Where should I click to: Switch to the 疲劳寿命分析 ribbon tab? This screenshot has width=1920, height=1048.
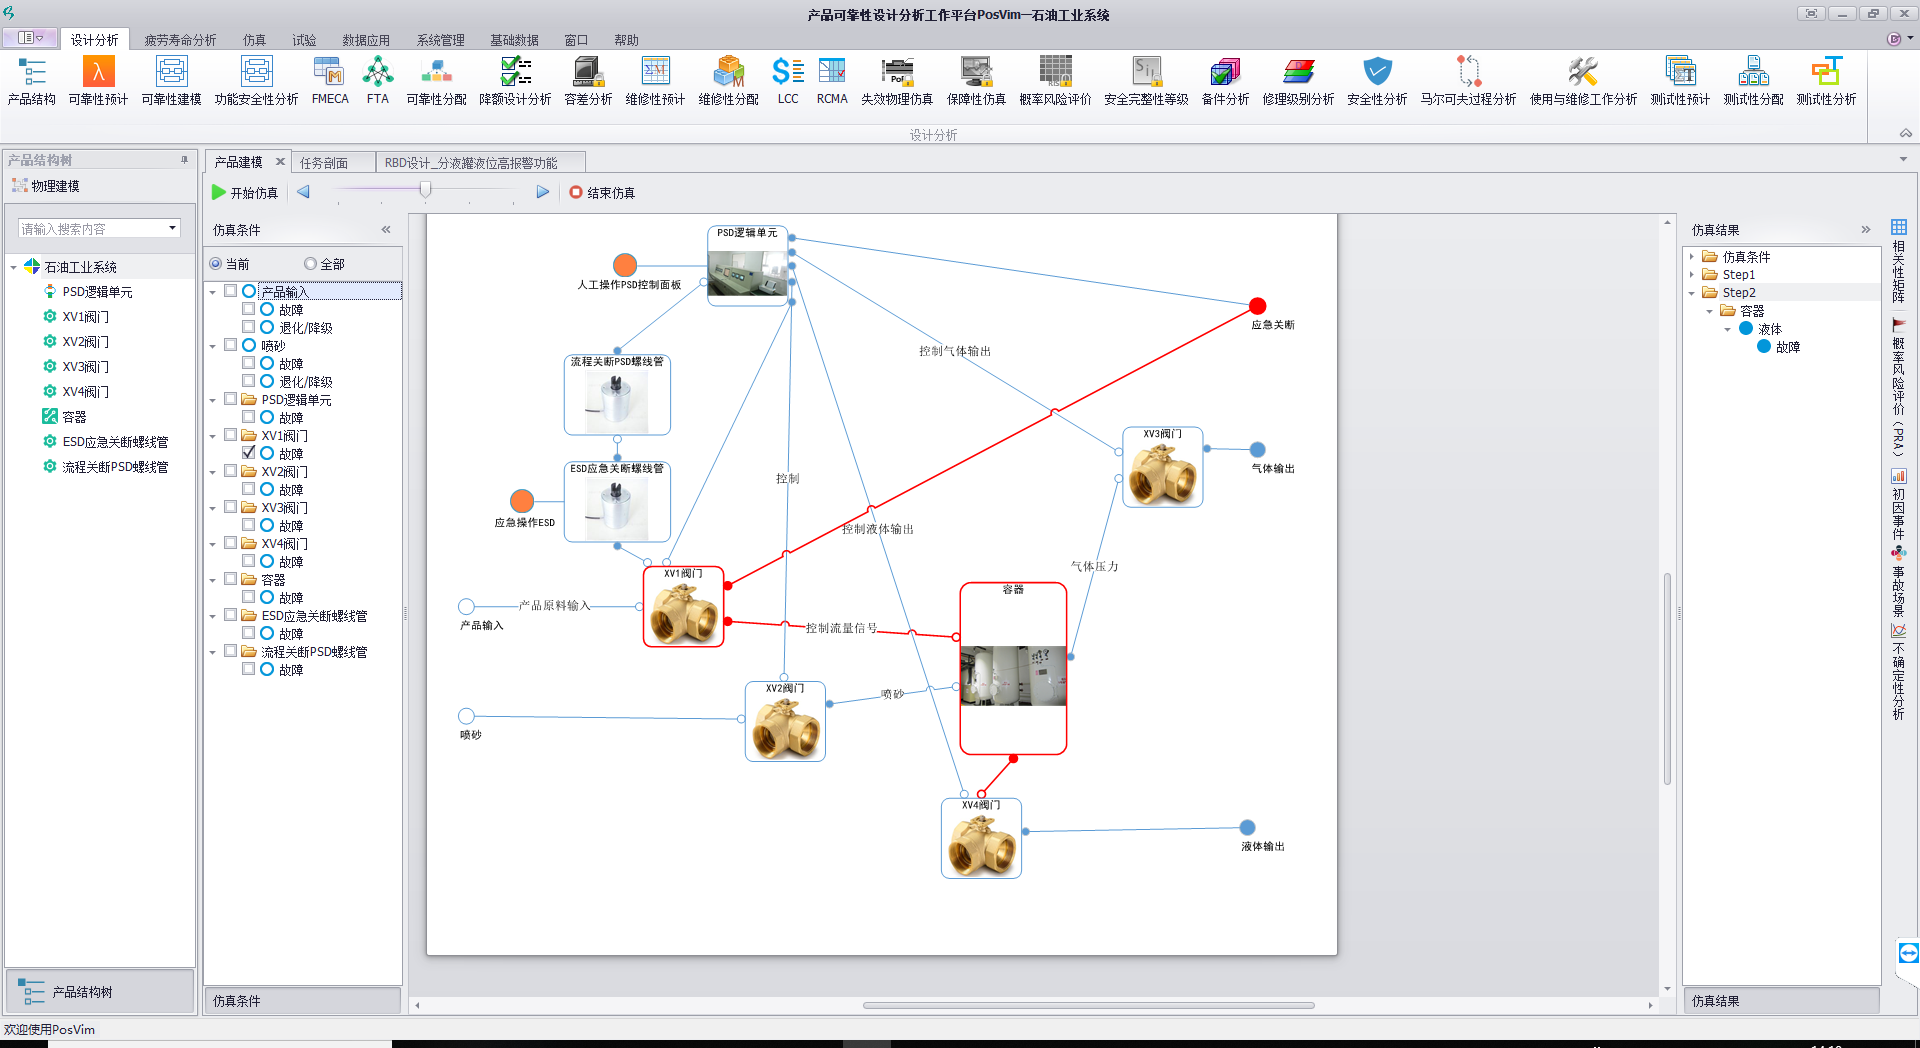pos(180,40)
